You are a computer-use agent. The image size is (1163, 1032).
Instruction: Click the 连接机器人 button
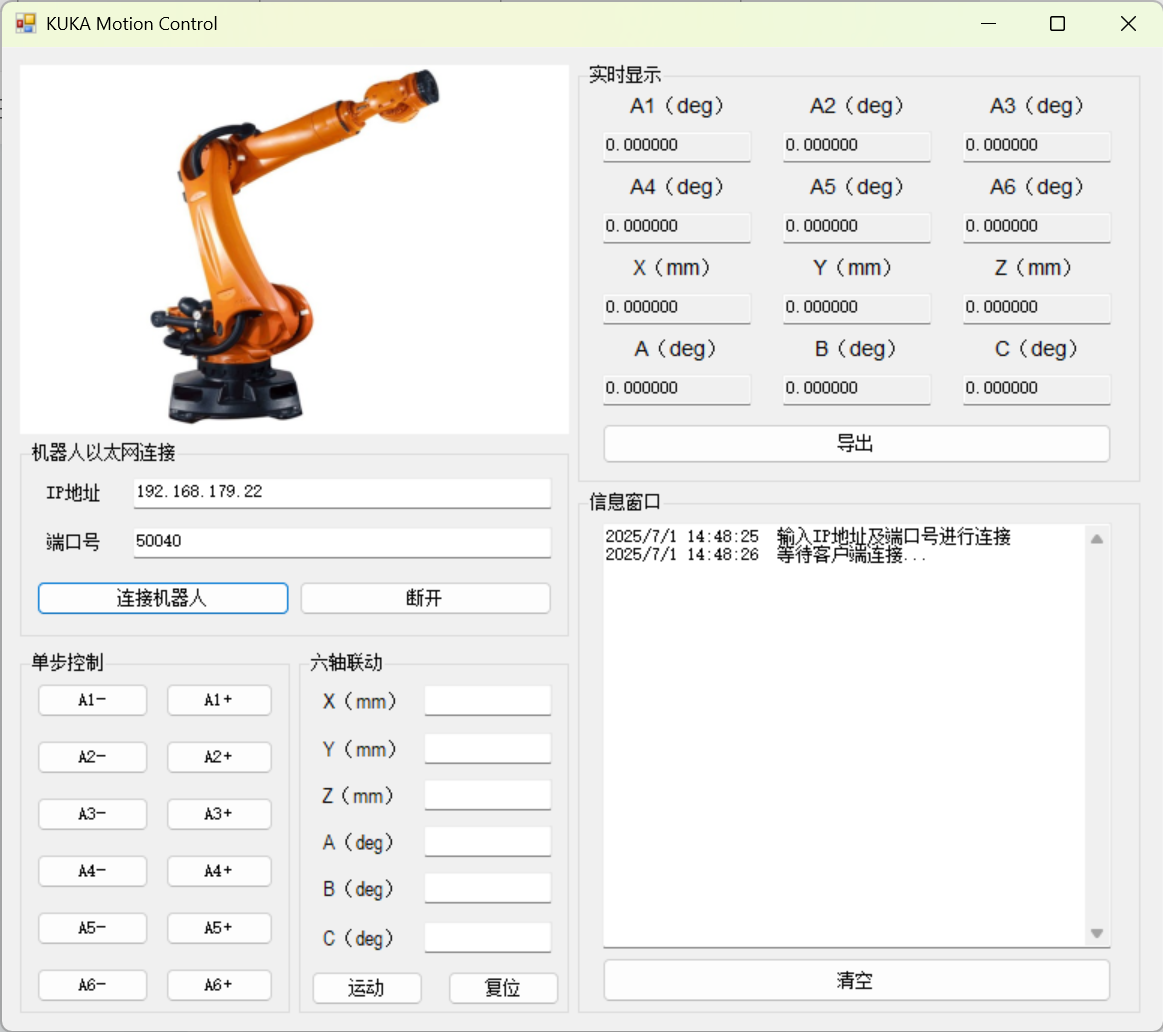[163, 598]
